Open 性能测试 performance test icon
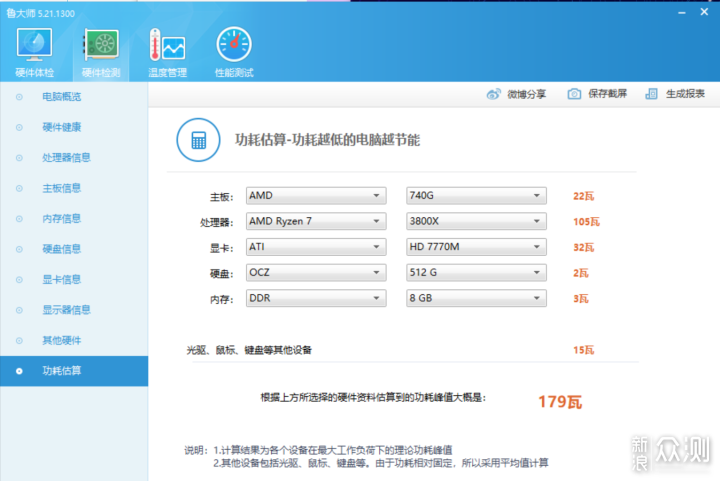The height and width of the screenshot is (481, 720). (234, 45)
